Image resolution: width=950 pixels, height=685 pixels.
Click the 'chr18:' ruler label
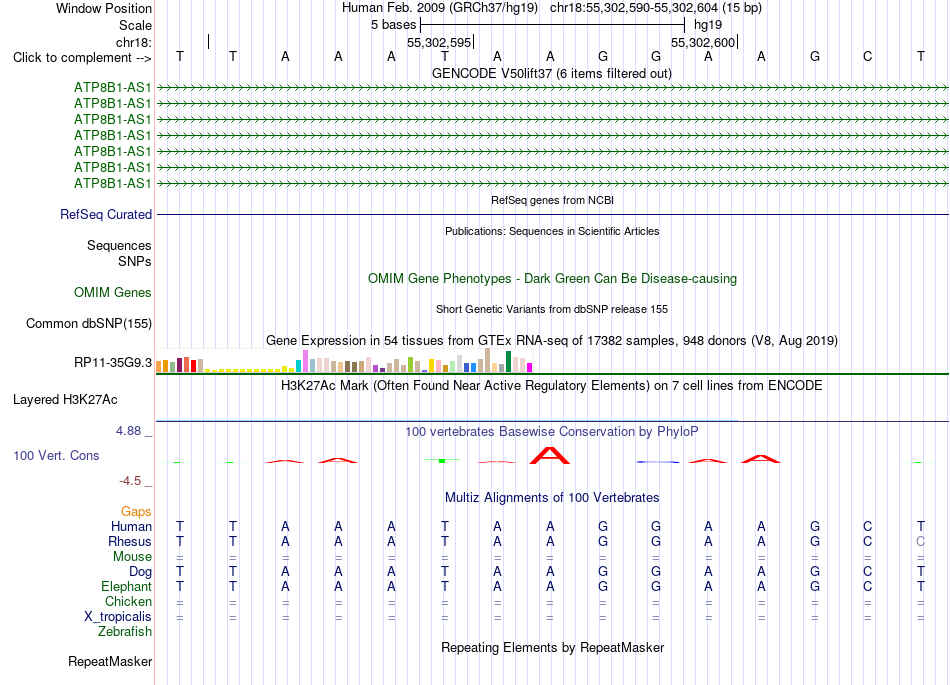(x=133, y=42)
